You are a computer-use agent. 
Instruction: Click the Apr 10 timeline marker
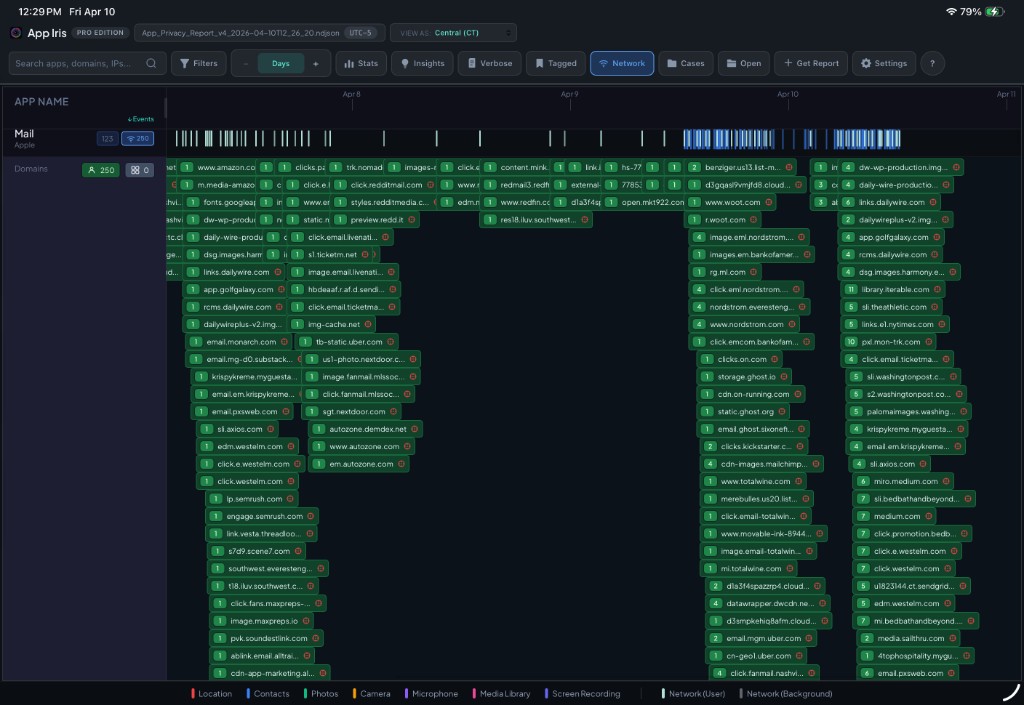click(788, 95)
